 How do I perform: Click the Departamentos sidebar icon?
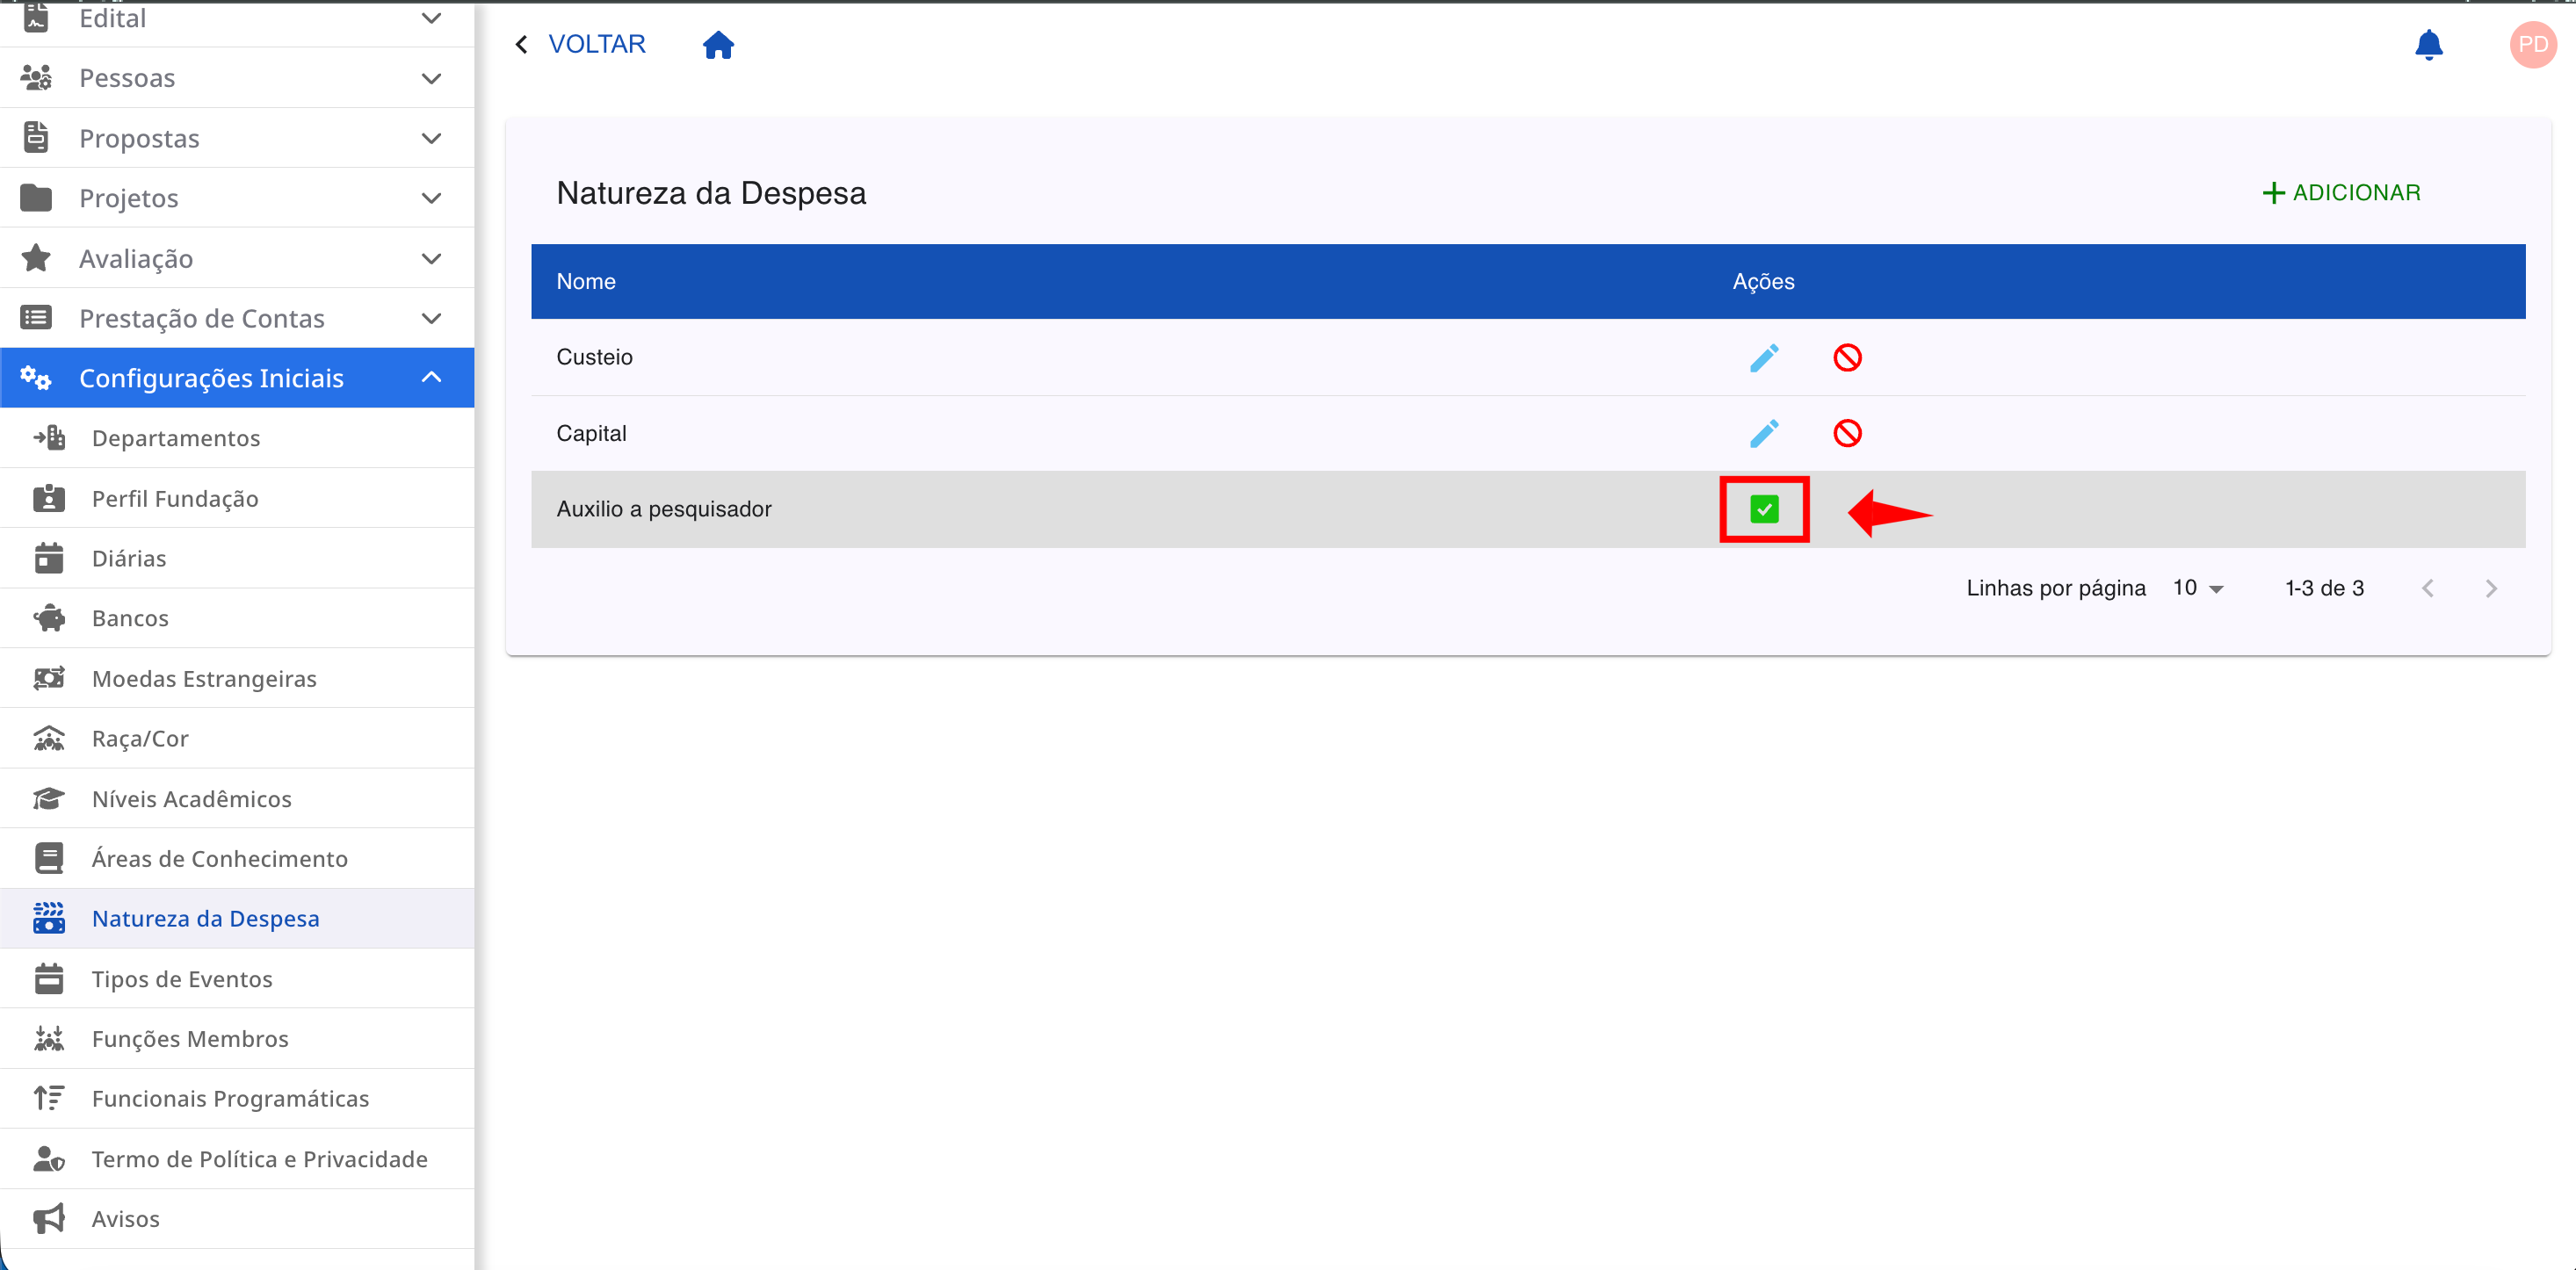pos(49,437)
